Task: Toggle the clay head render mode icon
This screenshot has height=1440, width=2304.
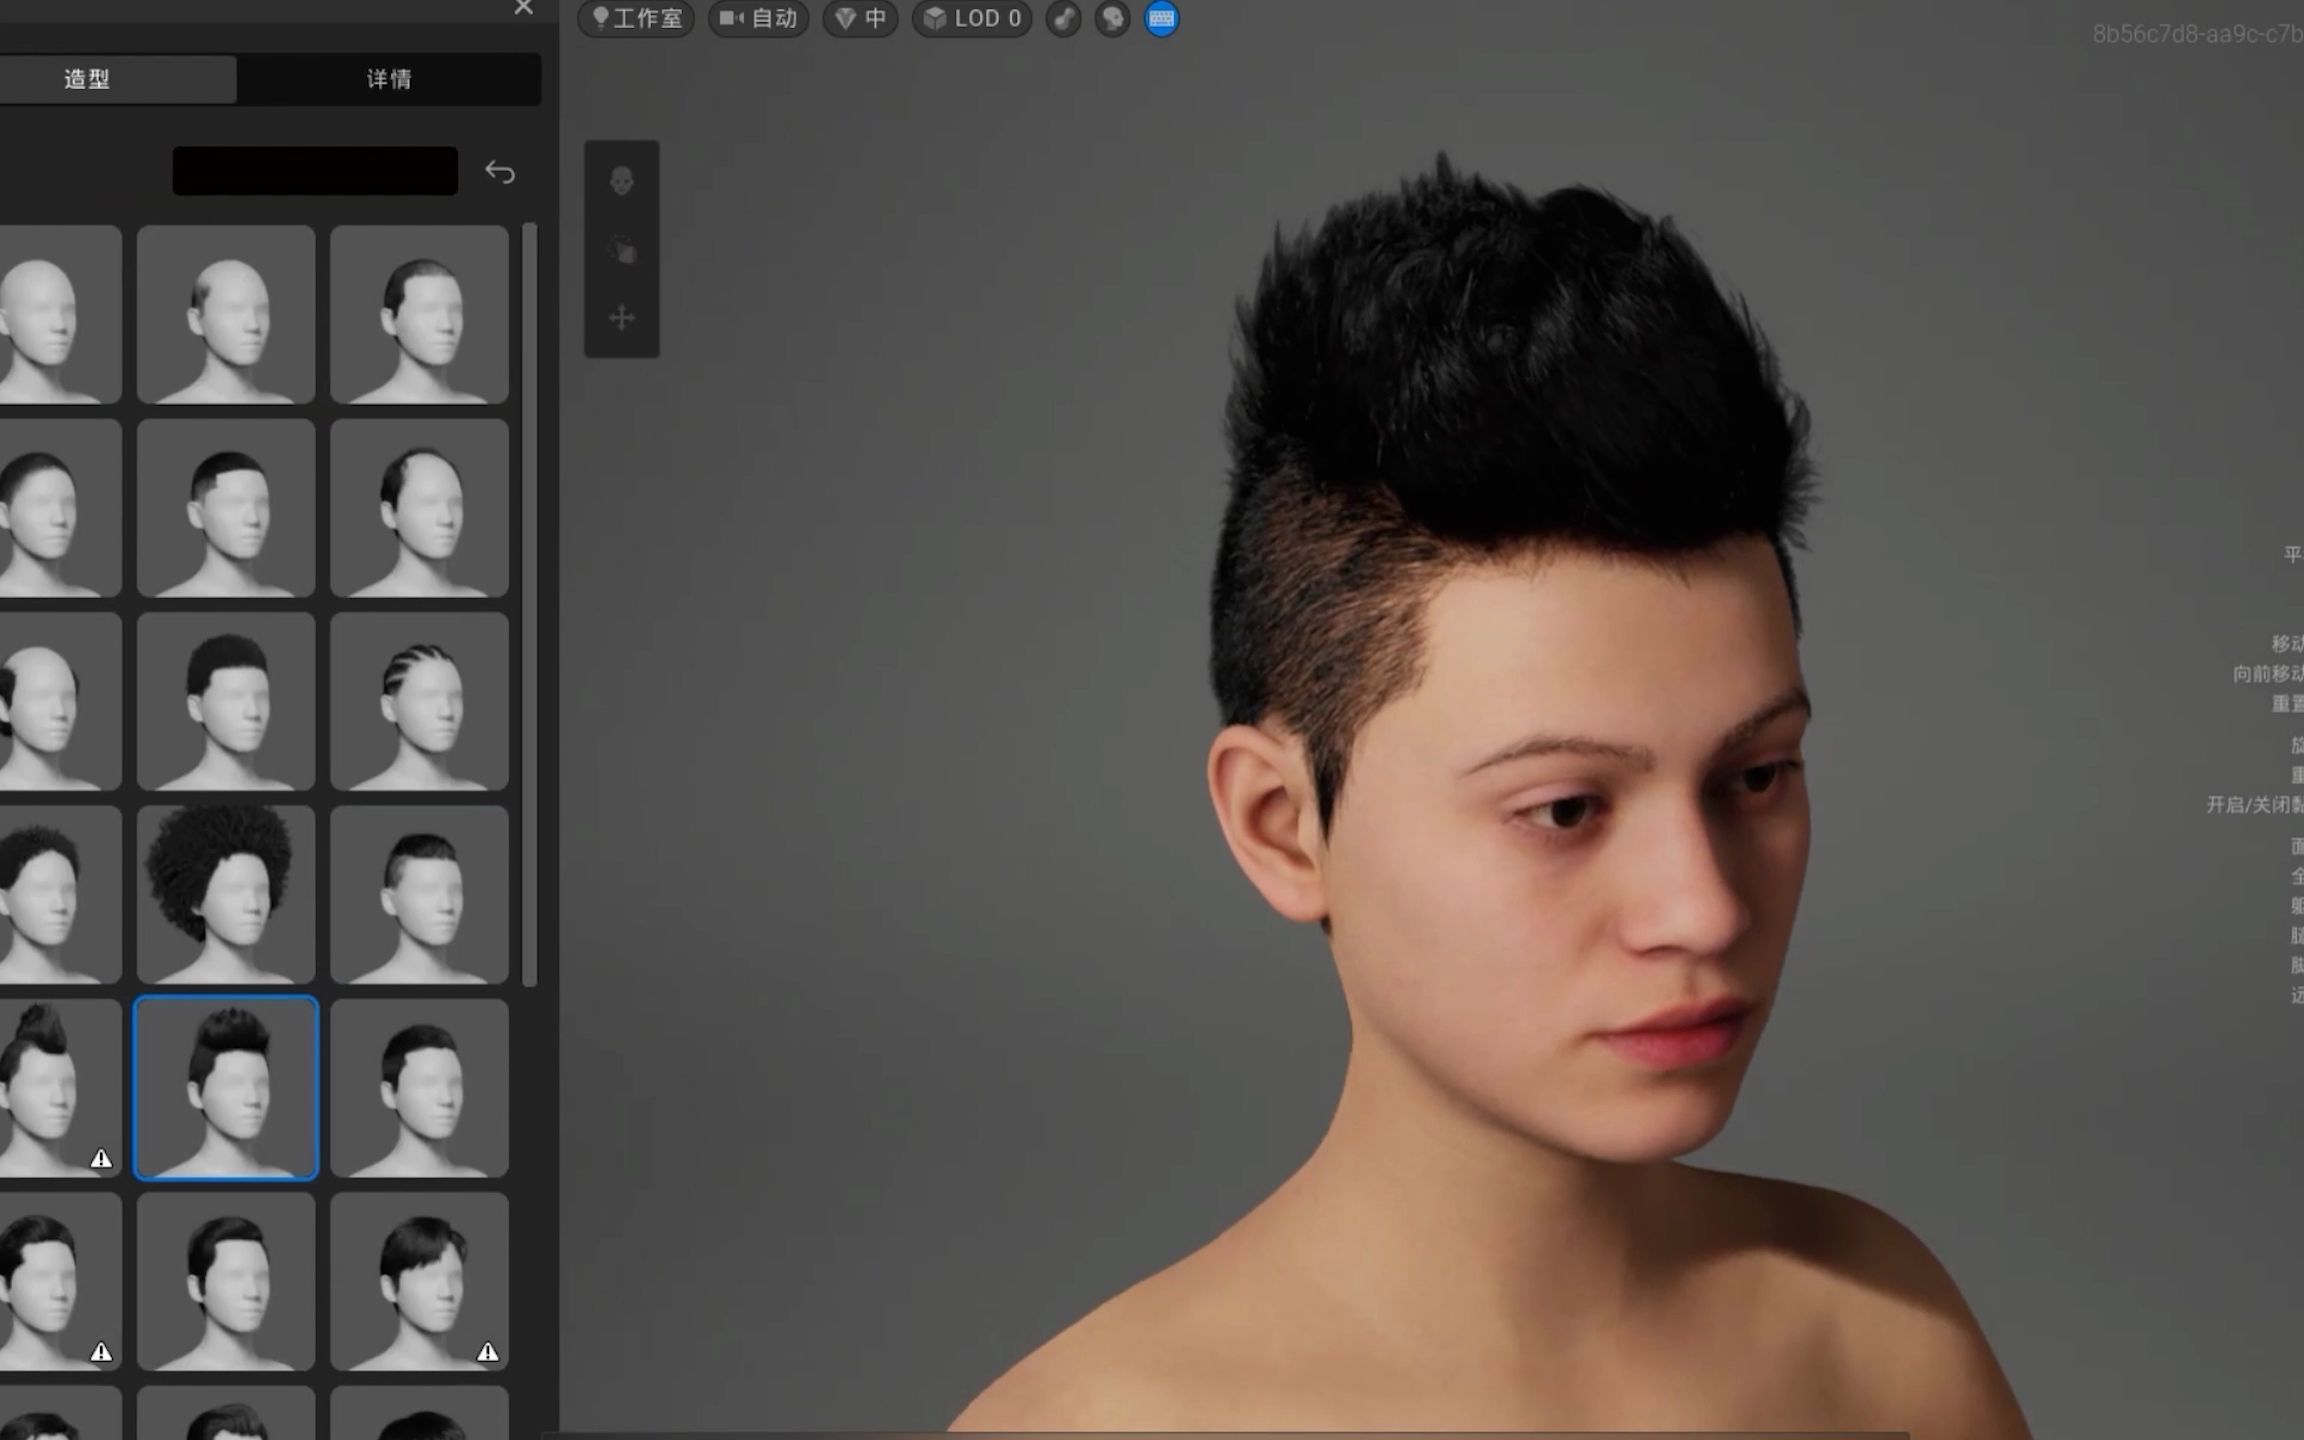Action: tap(1112, 18)
